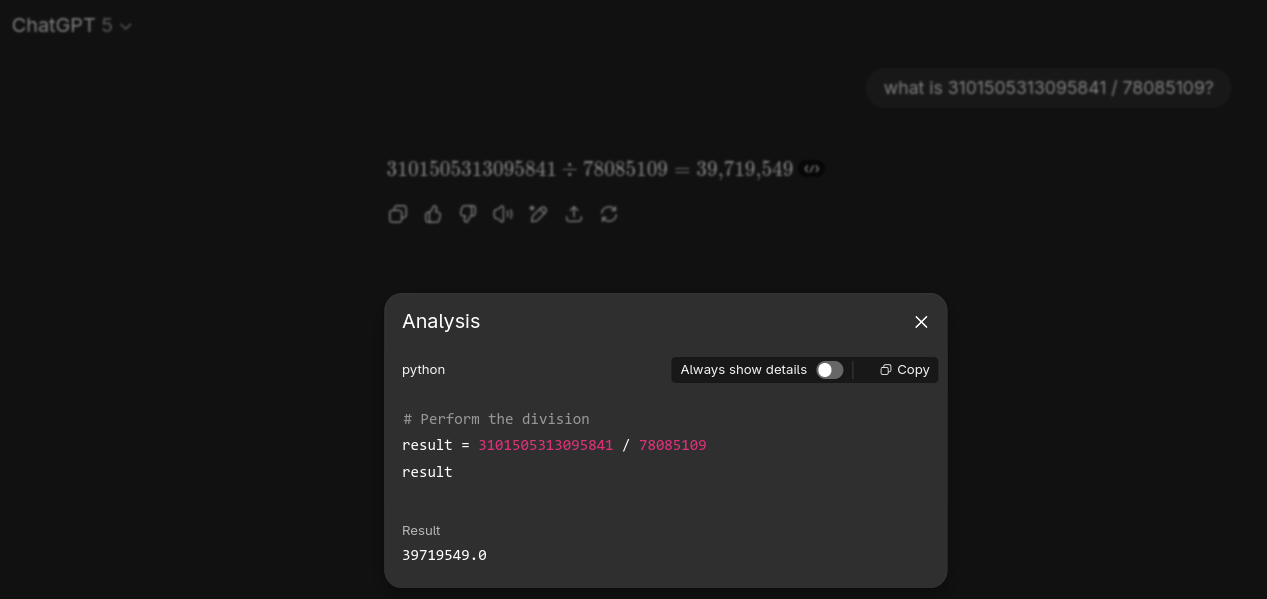Select the user message about 3101505313095841 / 78085109
This screenshot has width=1267, height=599.
[x=1048, y=88]
